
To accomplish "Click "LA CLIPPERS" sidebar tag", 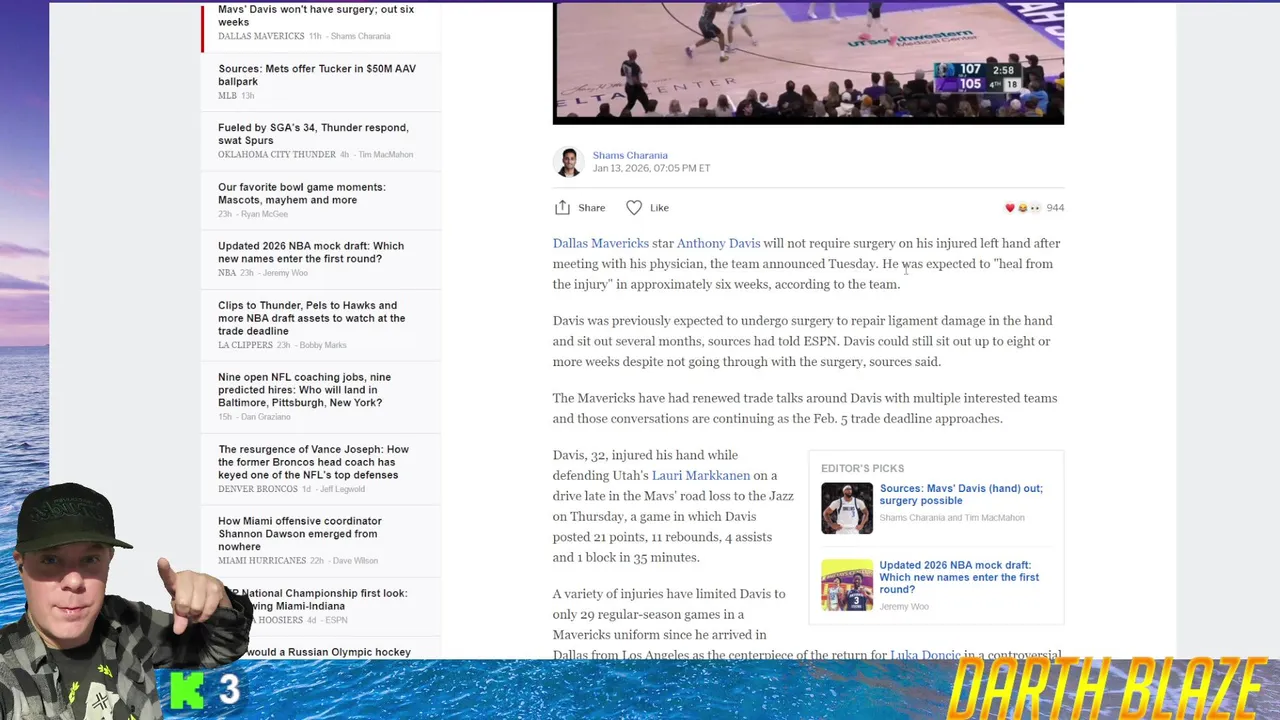I will click(x=245, y=345).
